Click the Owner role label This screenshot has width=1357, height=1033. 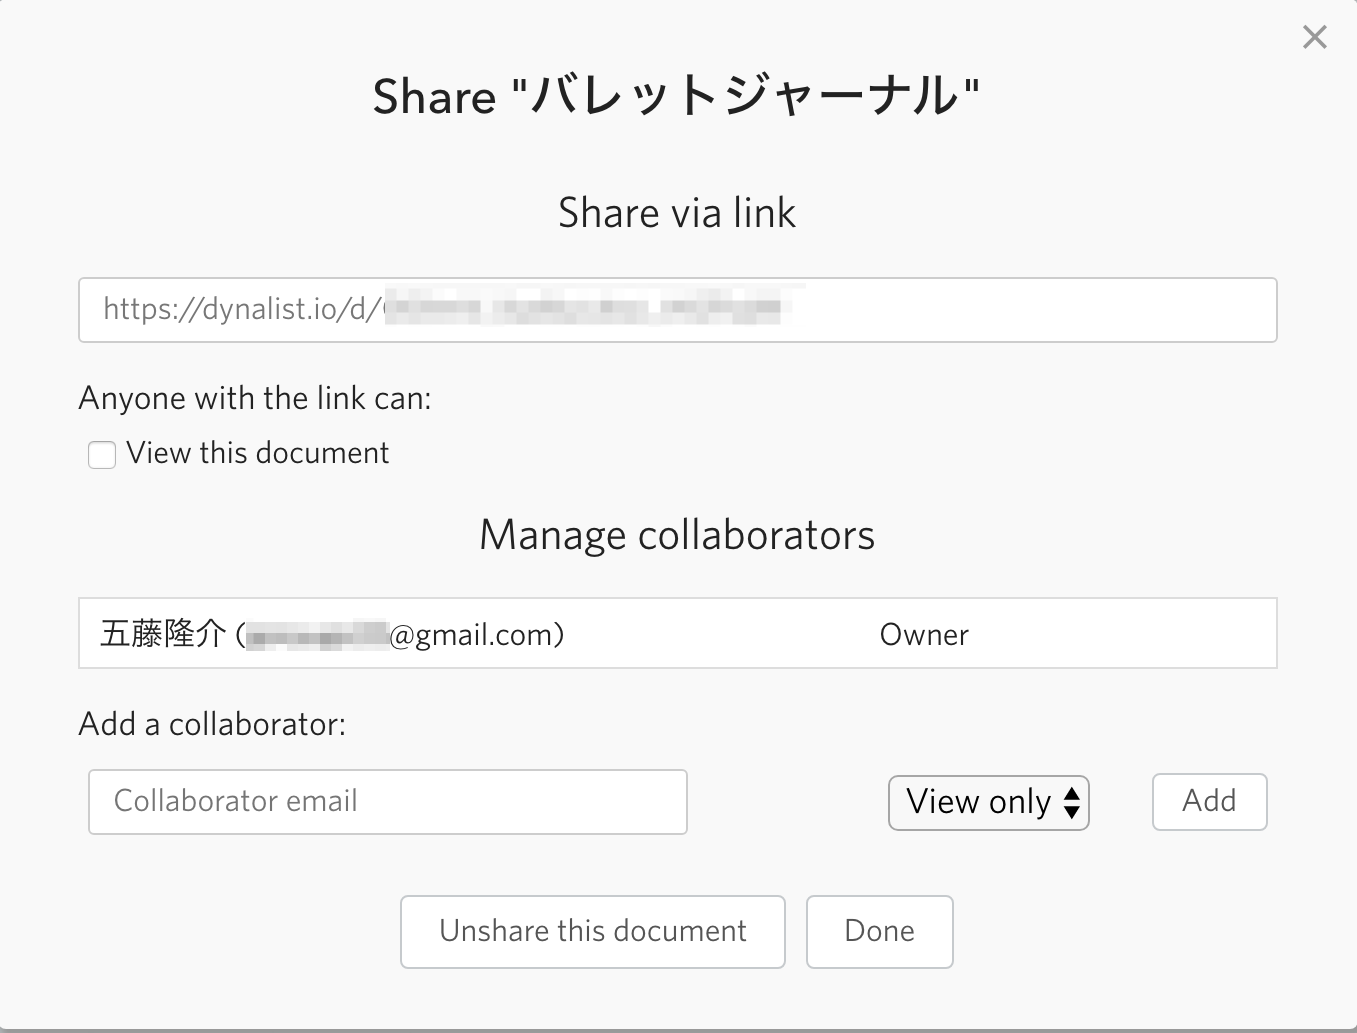(x=924, y=635)
